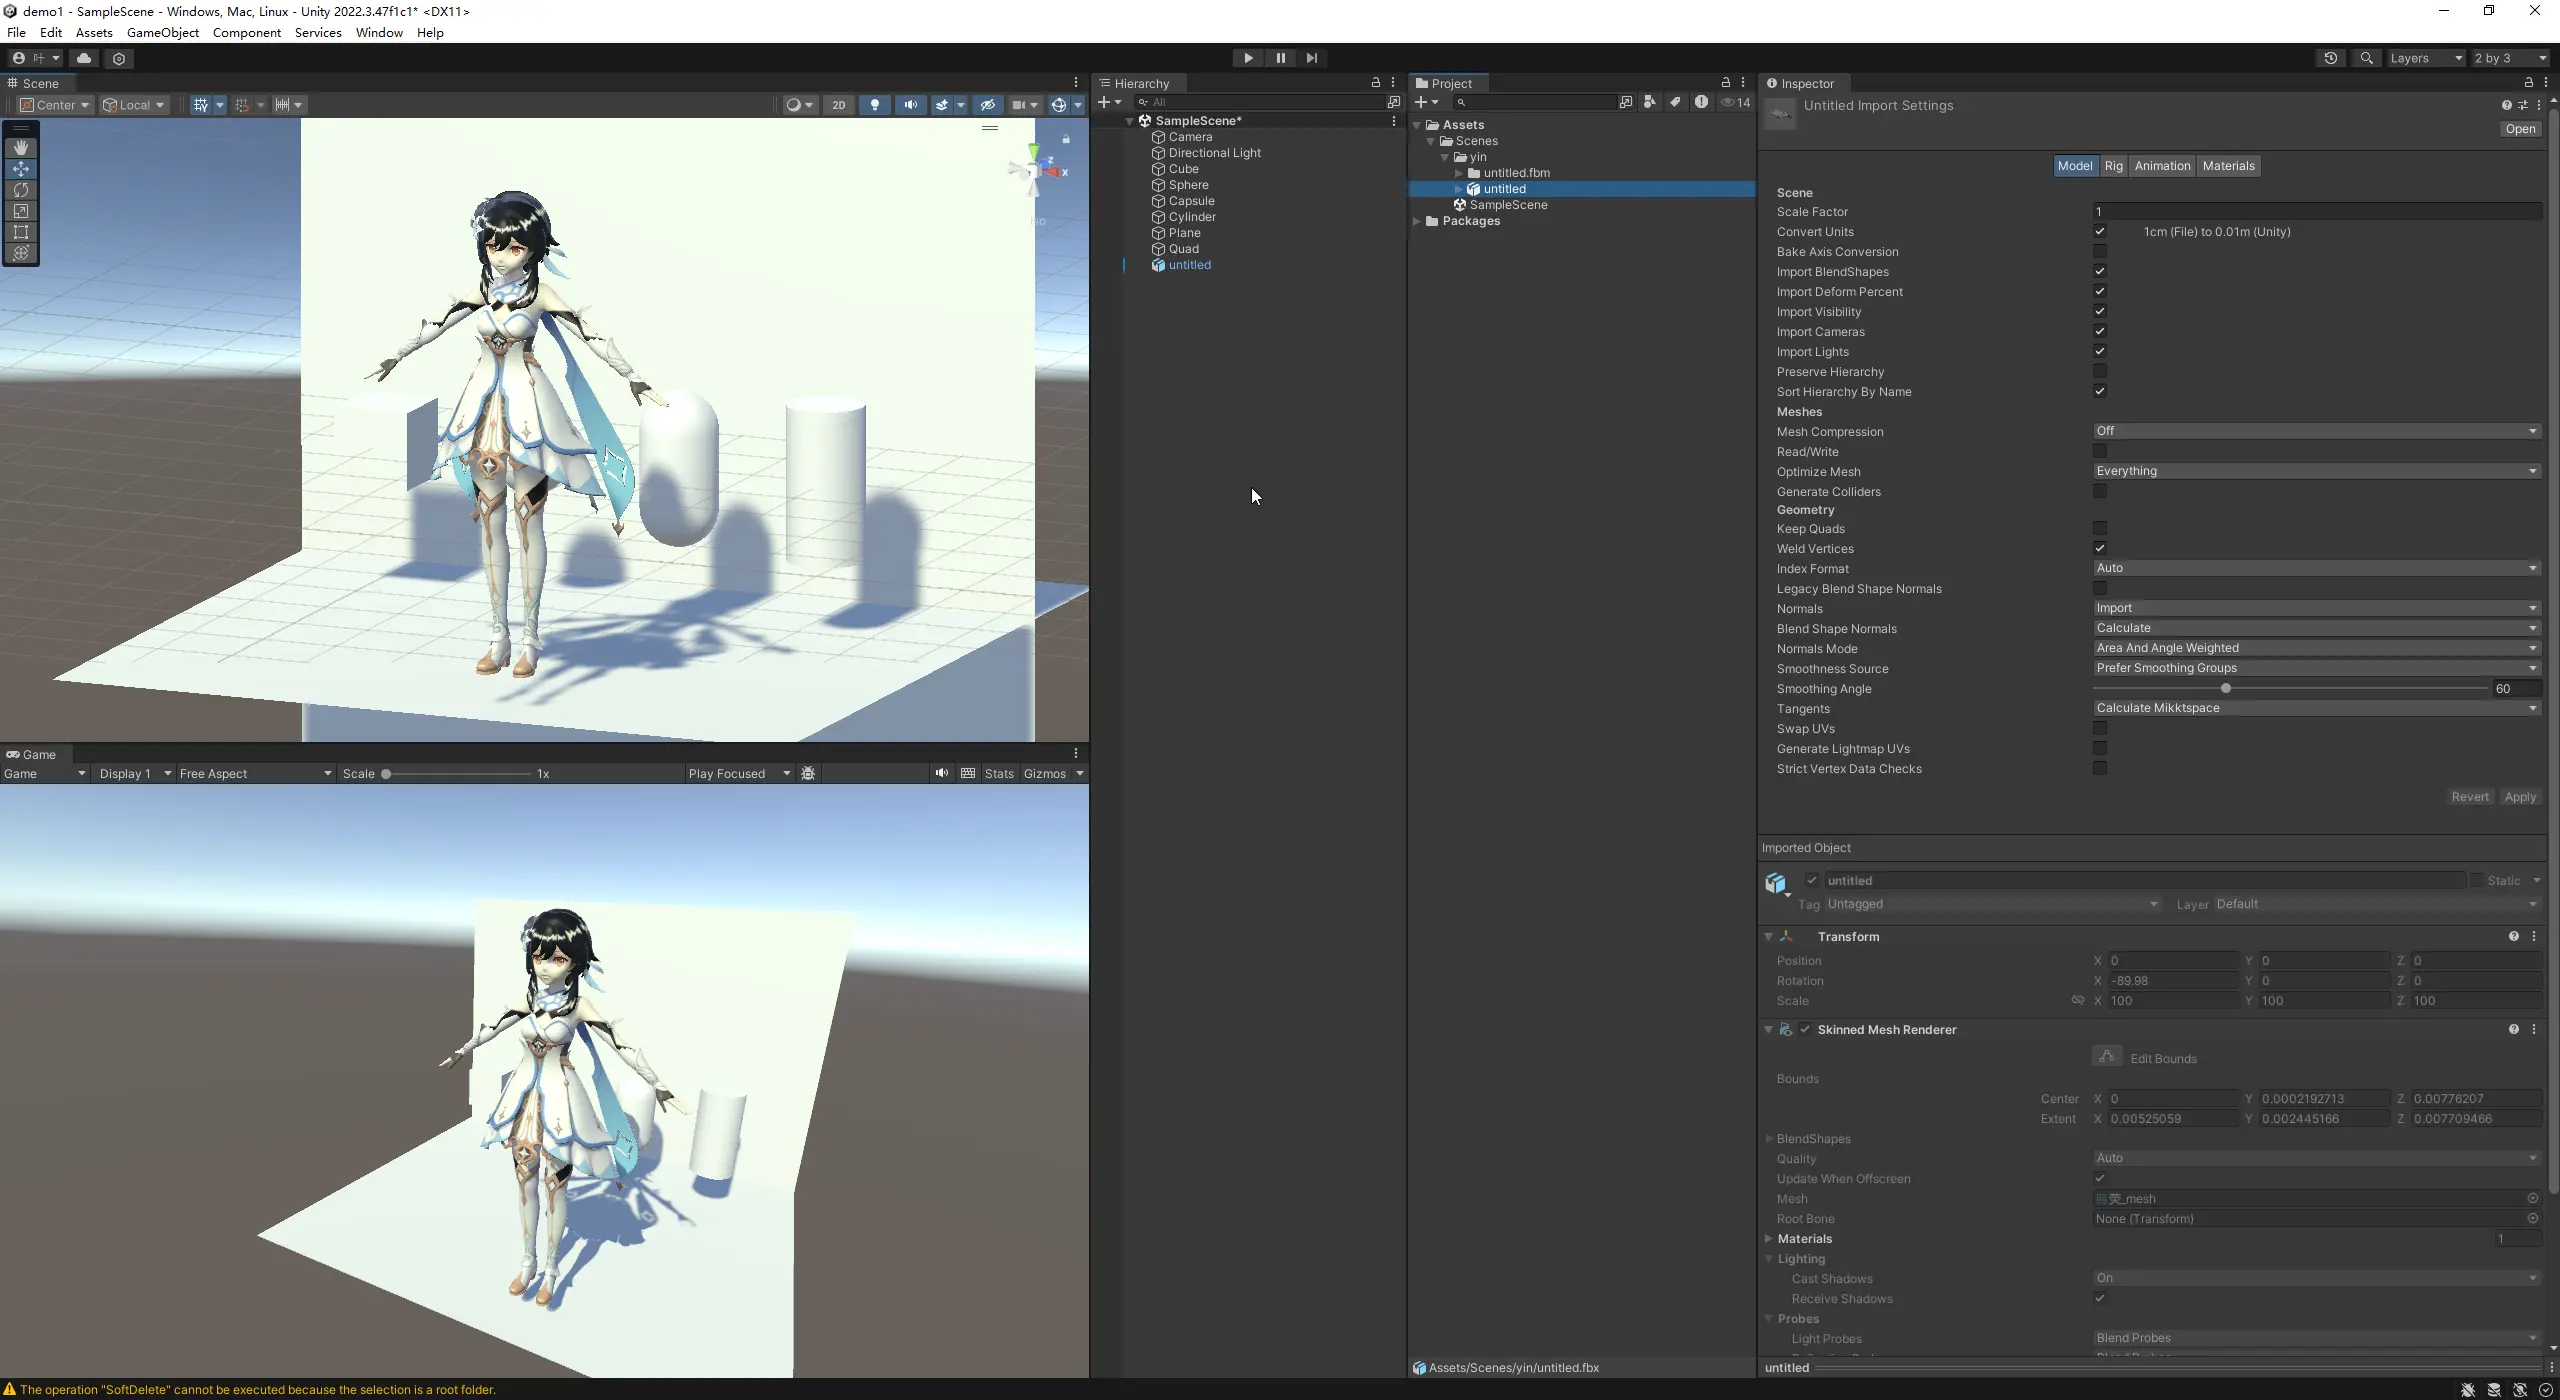Click Search by Label icon in Project
The width and height of the screenshot is (2560, 1400).
[1675, 102]
